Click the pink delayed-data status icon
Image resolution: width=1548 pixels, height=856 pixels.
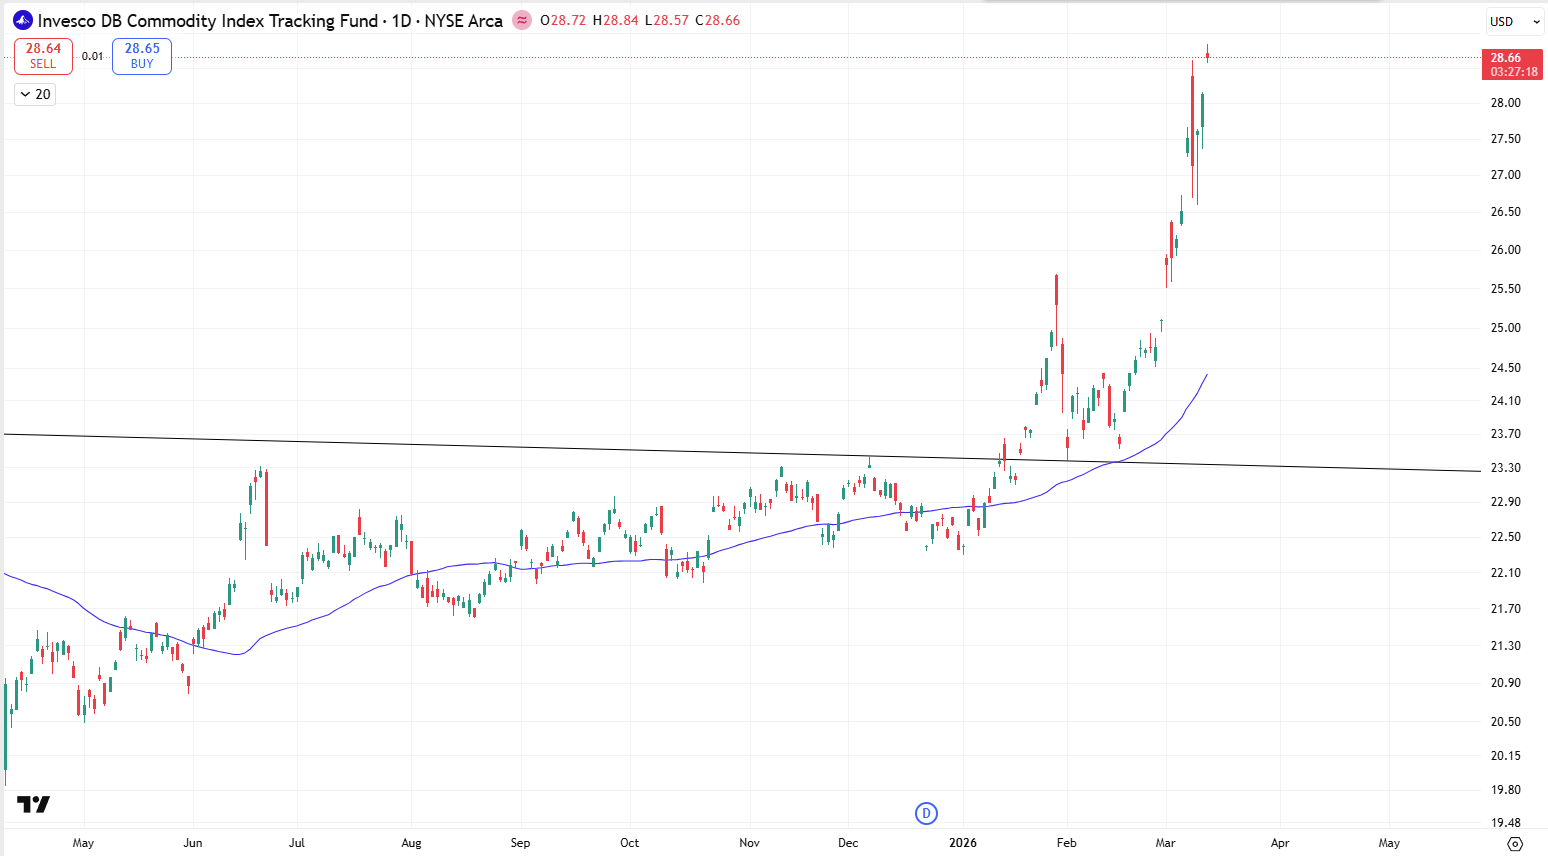[x=522, y=20]
